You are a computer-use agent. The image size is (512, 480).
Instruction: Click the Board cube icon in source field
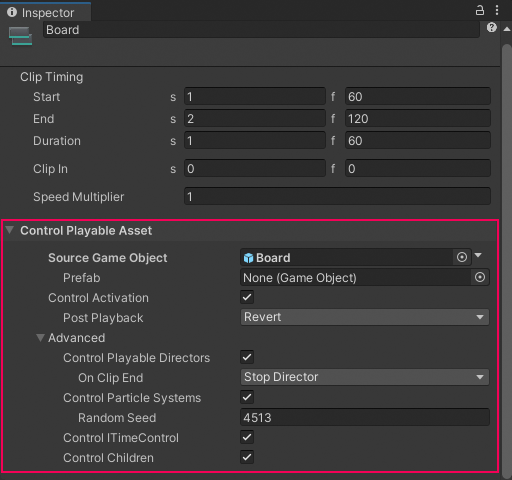click(248, 258)
